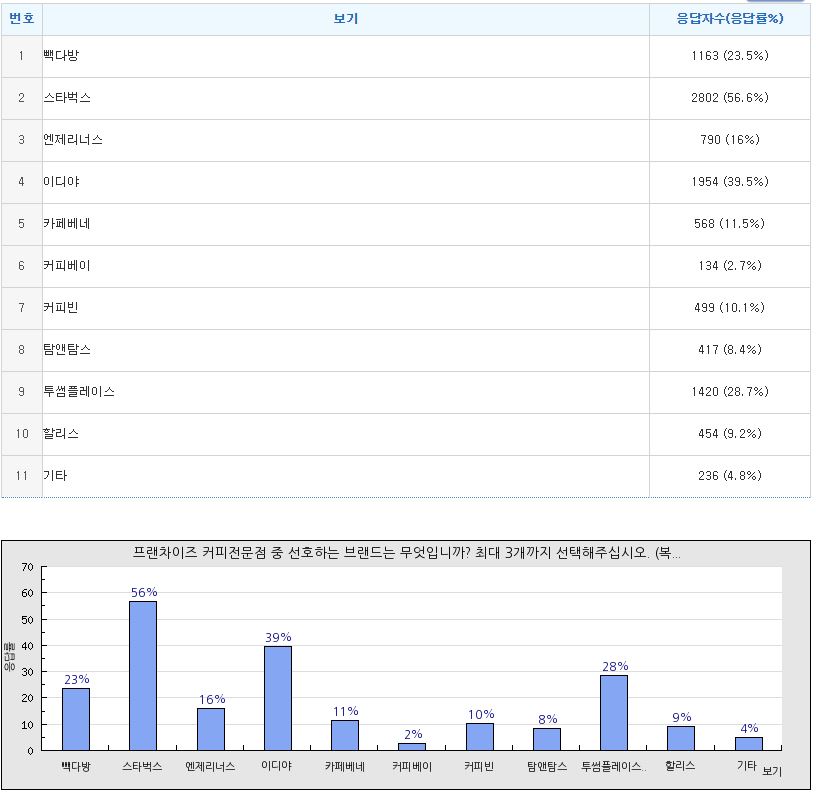Image resolution: width=816 pixels, height=793 pixels.
Task: Click the value 1163 (23.5%)
Action: (730, 56)
